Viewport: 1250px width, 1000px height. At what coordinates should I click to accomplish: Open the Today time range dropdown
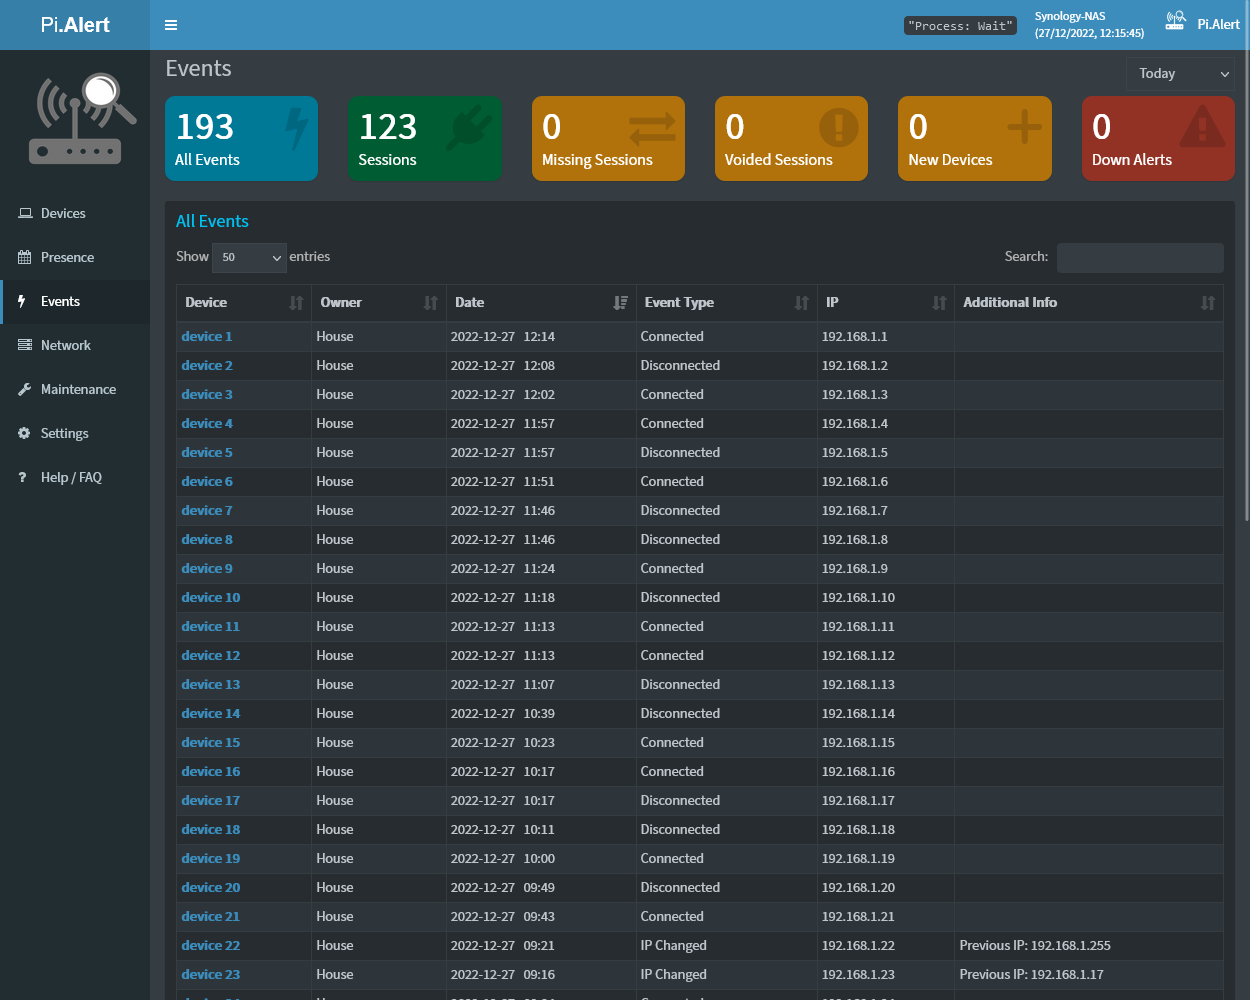[x=1180, y=73]
